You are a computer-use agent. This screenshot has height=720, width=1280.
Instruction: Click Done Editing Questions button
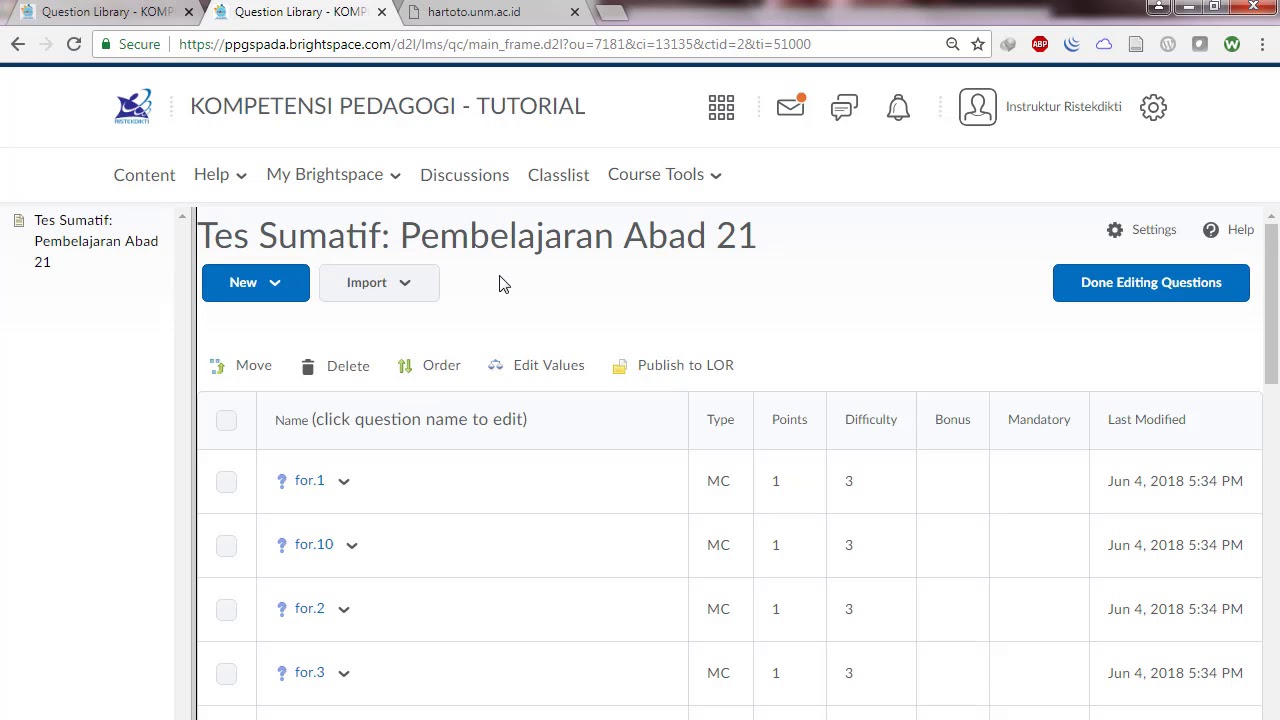tap(1151, 283)
